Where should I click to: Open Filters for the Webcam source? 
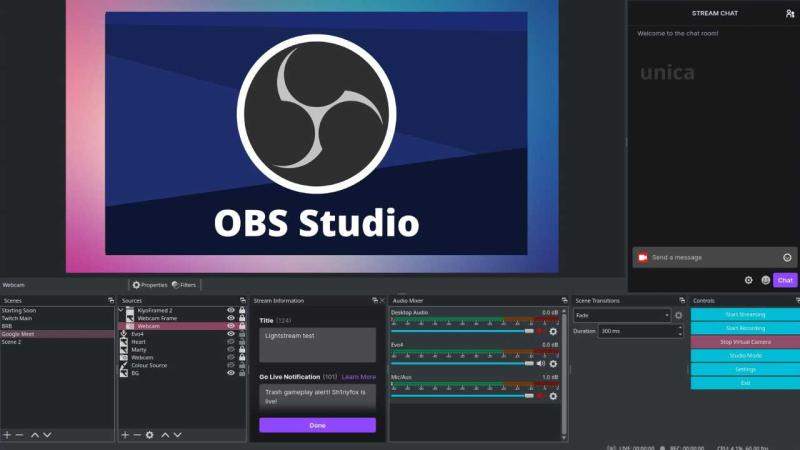tap(184, 285)
